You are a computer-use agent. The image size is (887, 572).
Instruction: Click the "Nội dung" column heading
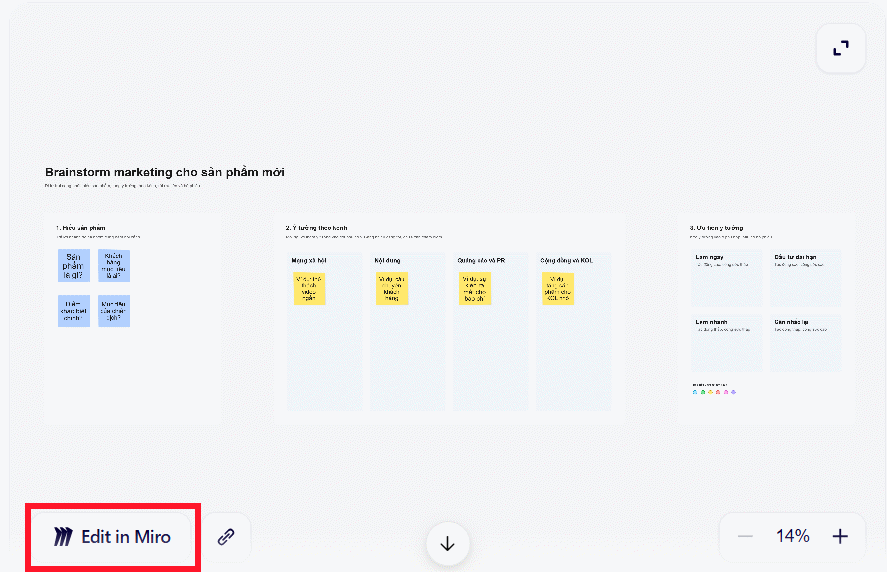387,260
